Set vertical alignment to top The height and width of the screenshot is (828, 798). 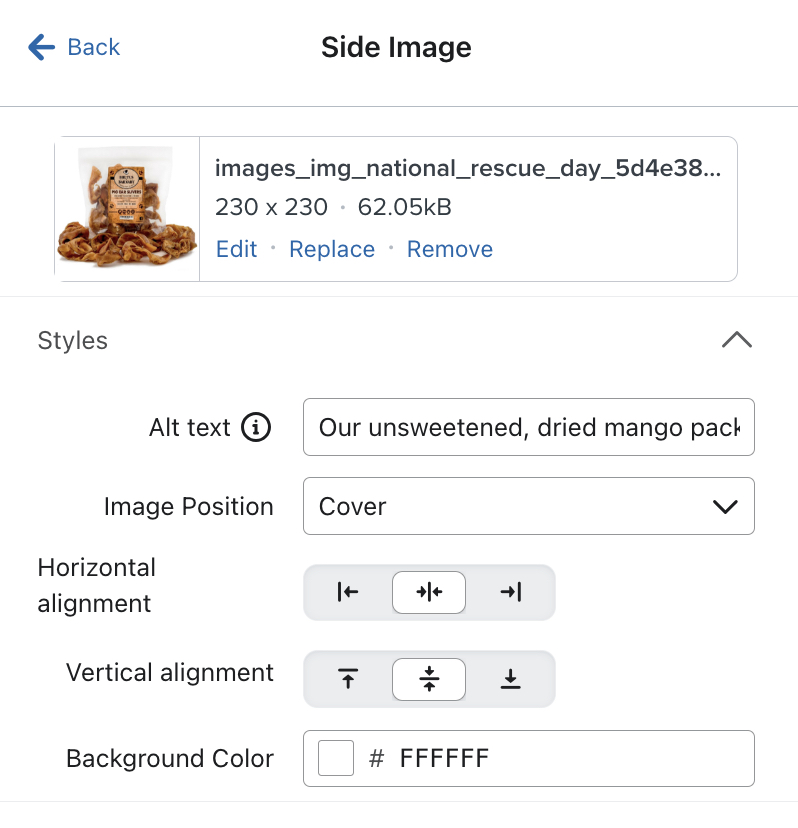[346, 678]
